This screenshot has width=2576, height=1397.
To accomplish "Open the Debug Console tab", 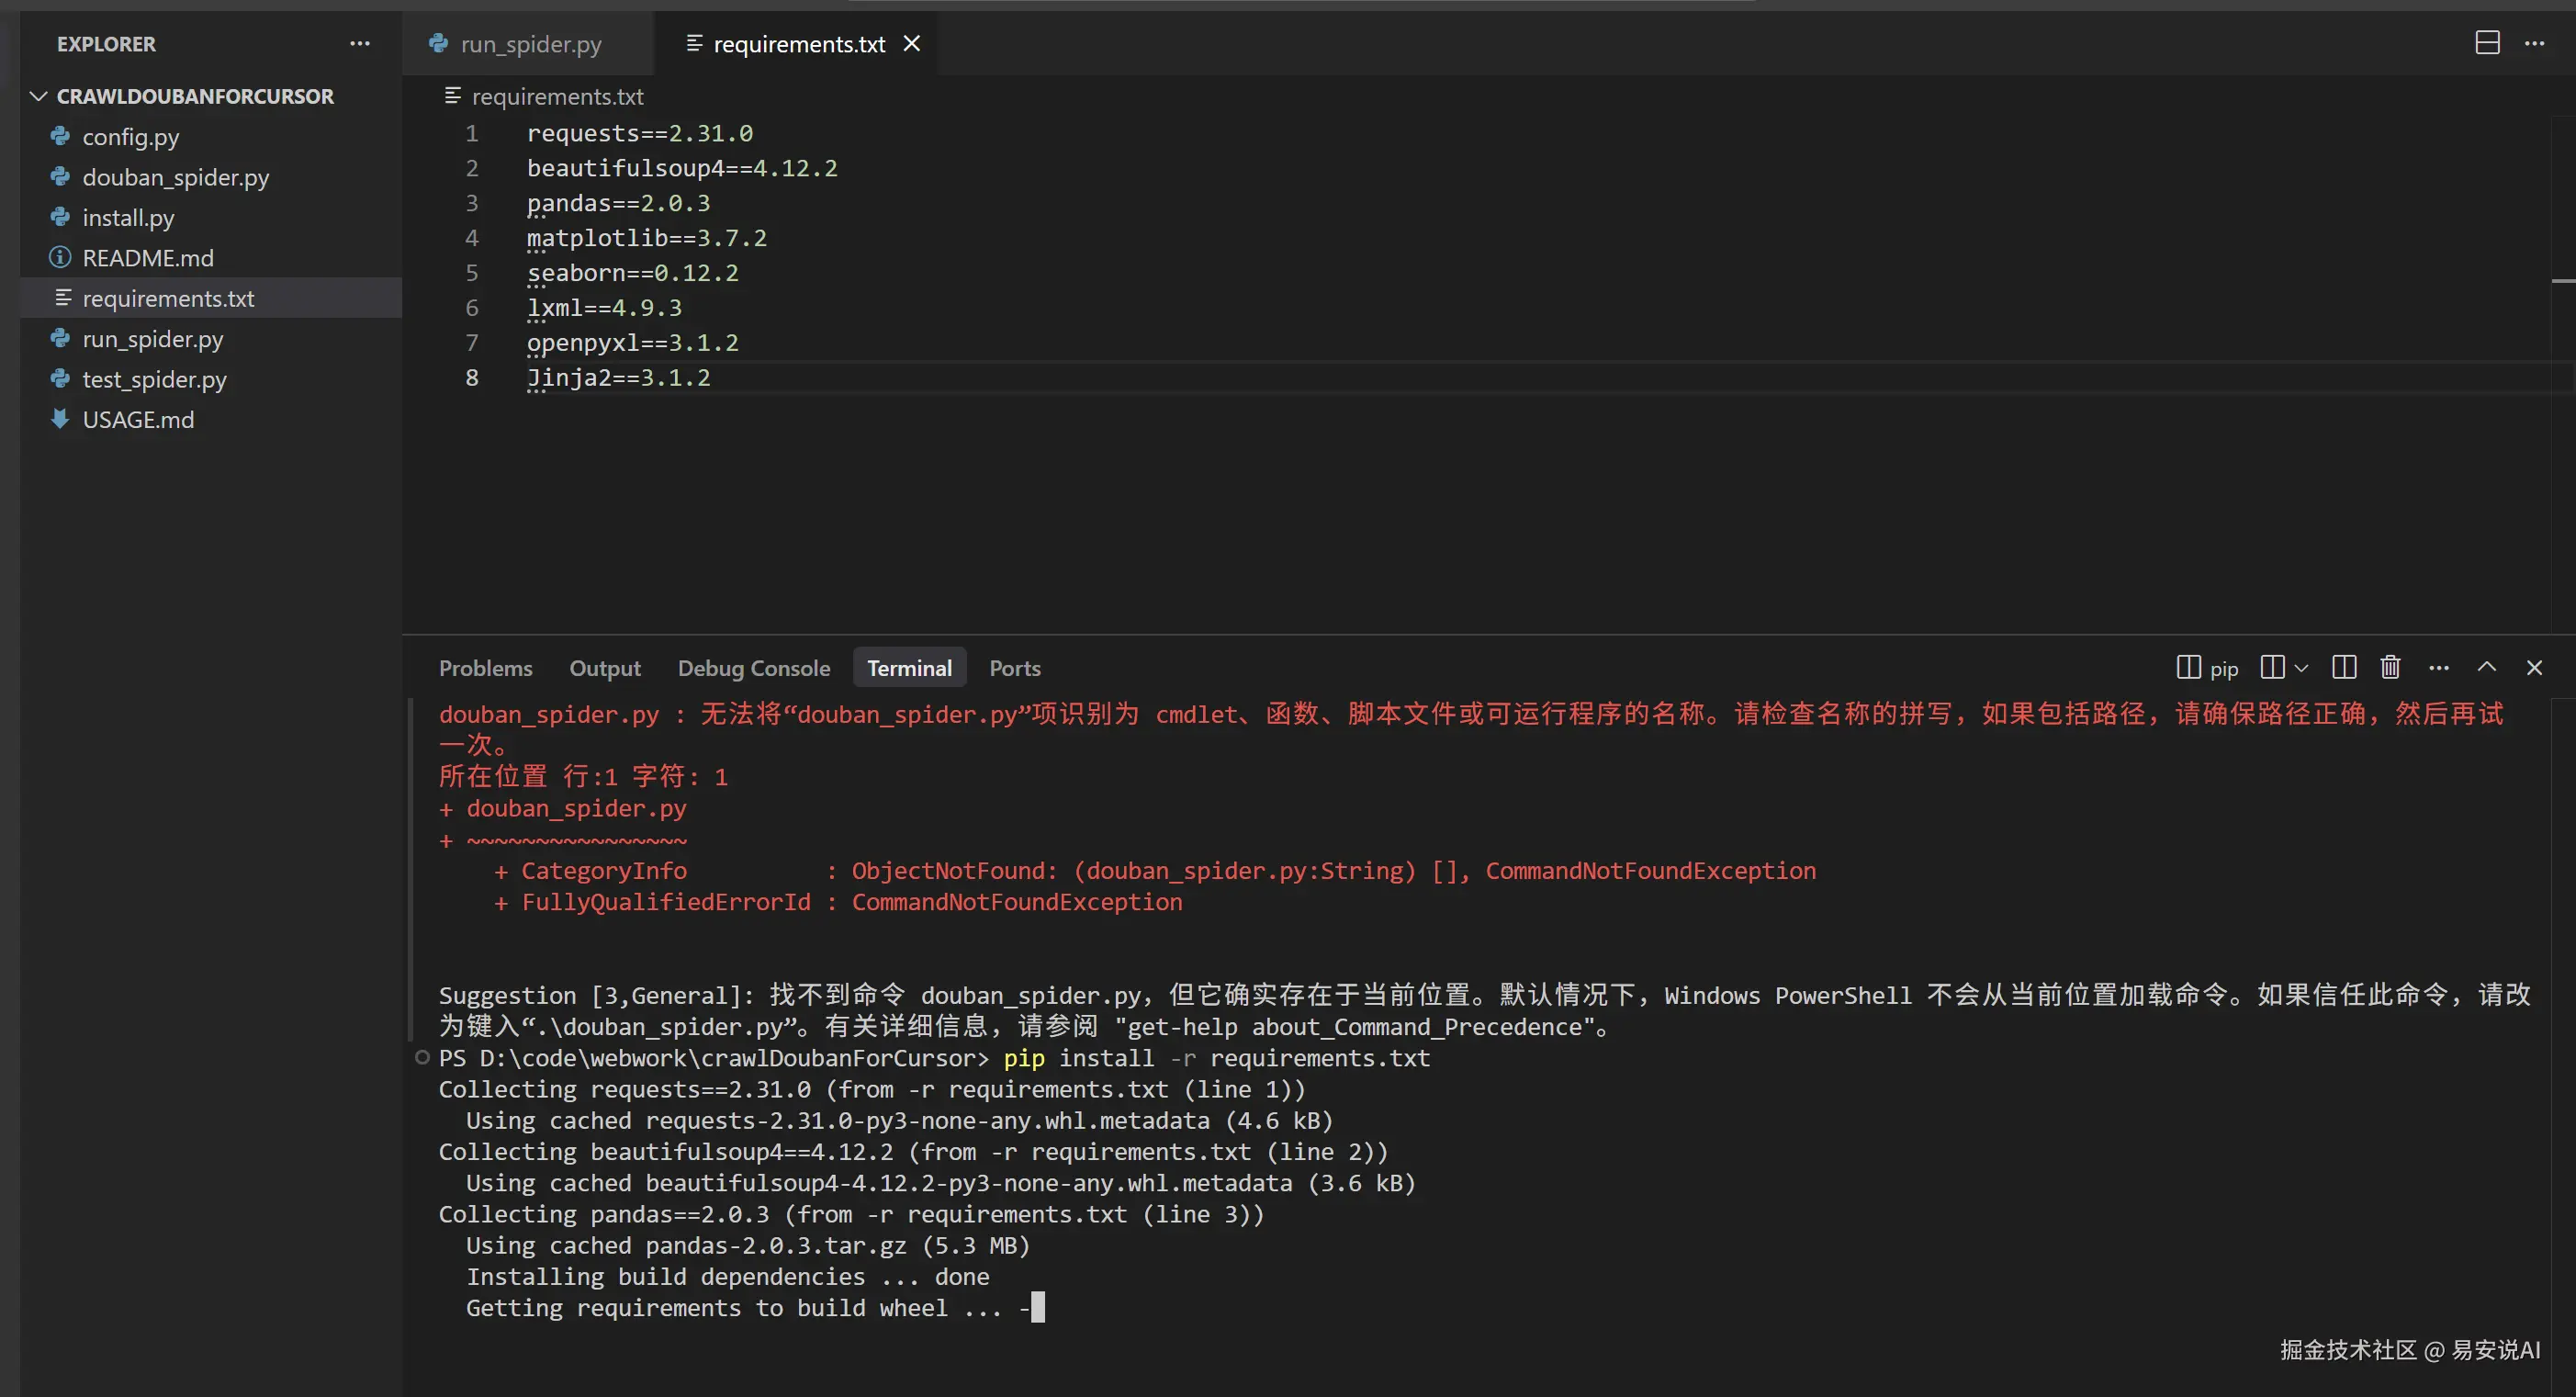I will pyautogui.click(x=754, y=668).
